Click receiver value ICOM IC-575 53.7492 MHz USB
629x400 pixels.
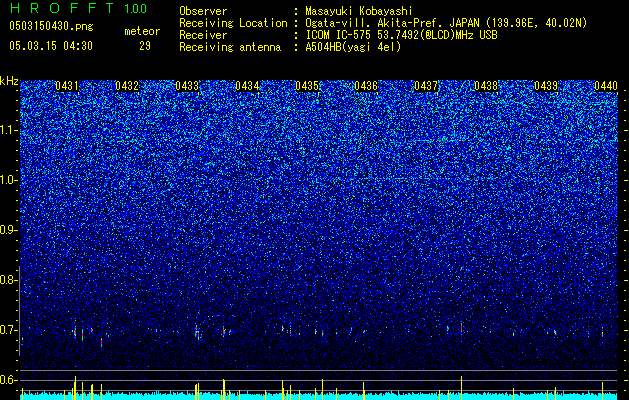click(401, 35)
